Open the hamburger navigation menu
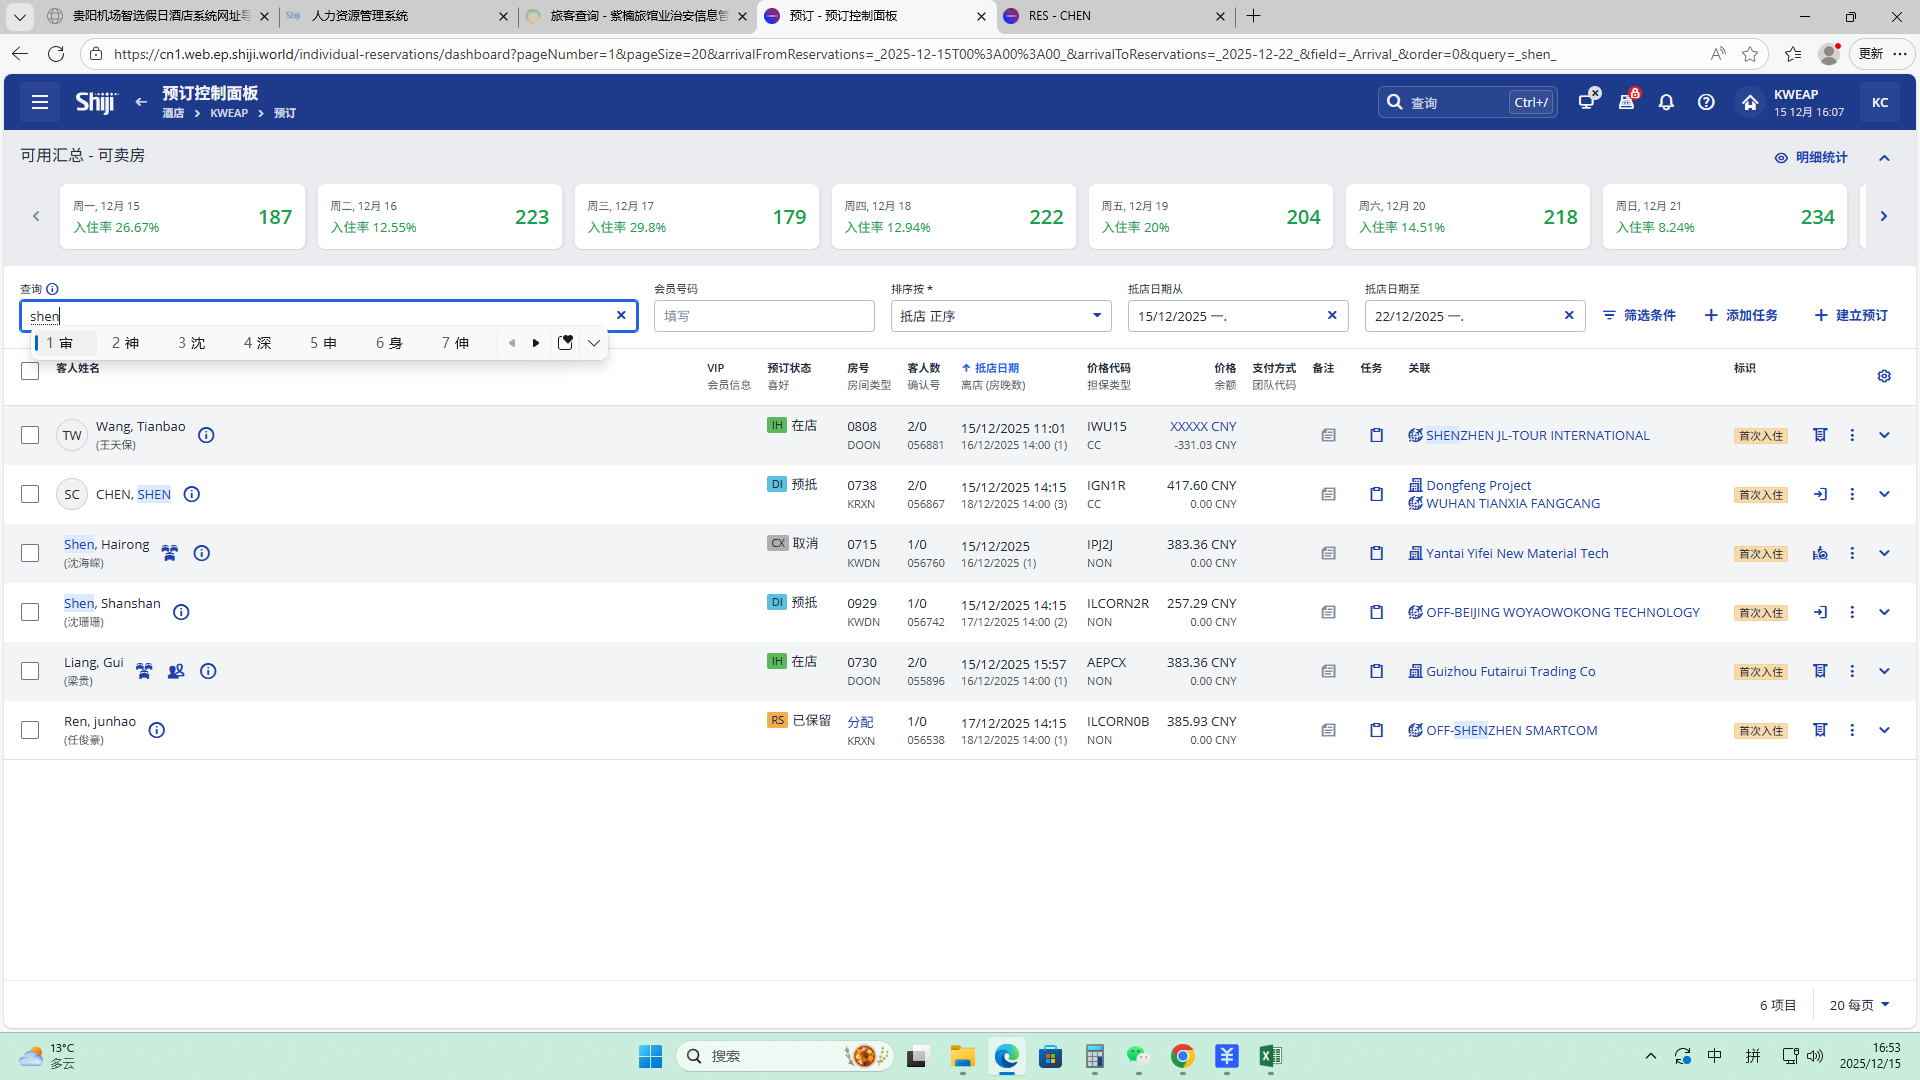This screenshot has width=1920, height=1080. pos(40,102)
